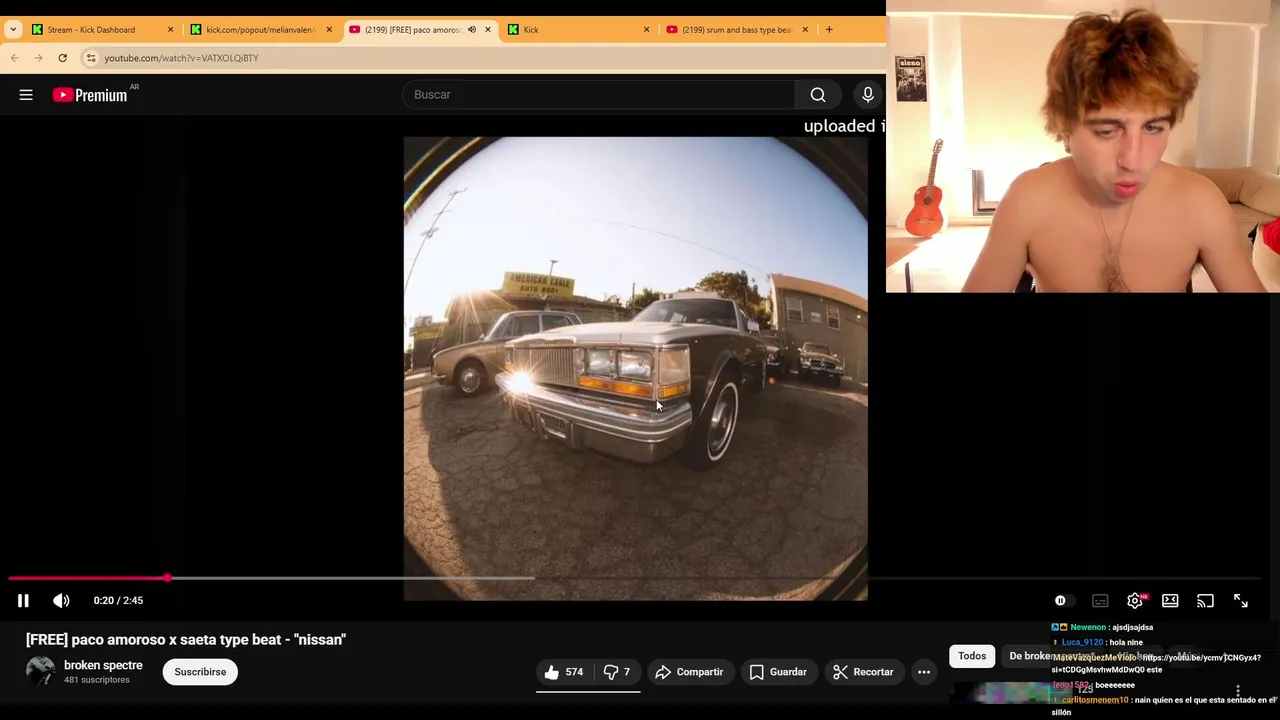Click the 0:20 / 2:45 time display
This screenshot has height=720, width=1280.
click(118, 601)
